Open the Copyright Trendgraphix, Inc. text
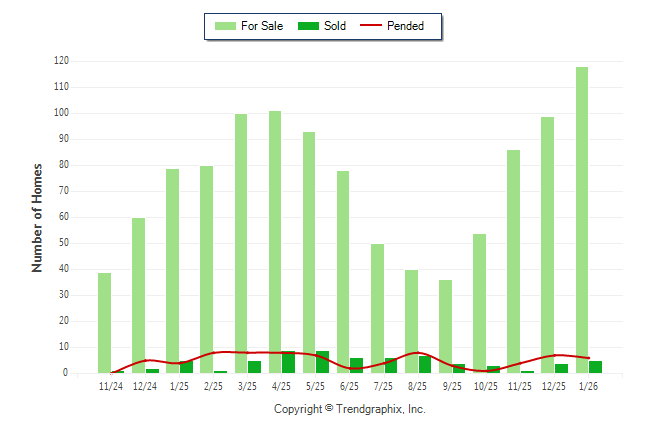The image size is (646, 434). point(350,409)
